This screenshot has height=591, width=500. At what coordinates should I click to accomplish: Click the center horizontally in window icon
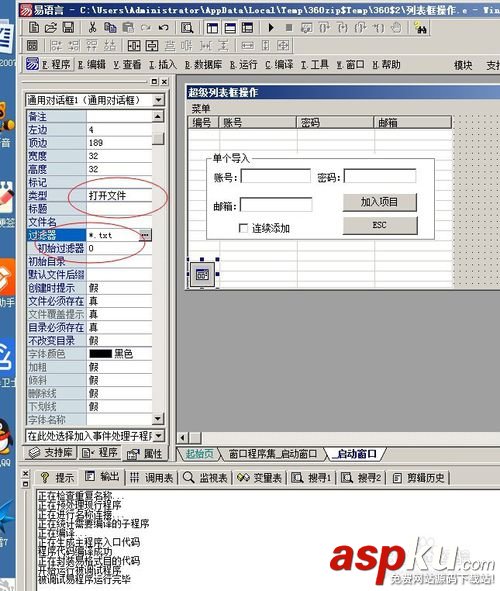tap(134, 46)
